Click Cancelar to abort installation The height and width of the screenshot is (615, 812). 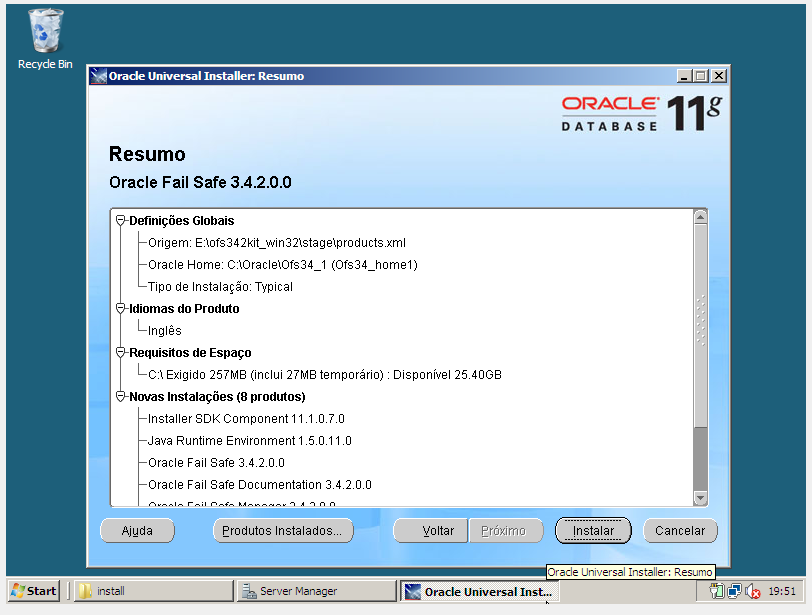tap(680, 530)
